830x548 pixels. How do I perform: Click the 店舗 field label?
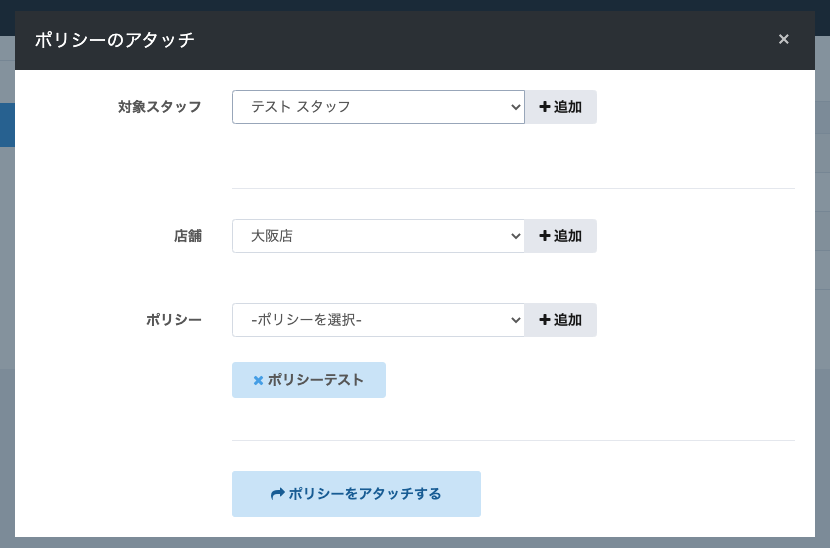click(x=187, y=236)
